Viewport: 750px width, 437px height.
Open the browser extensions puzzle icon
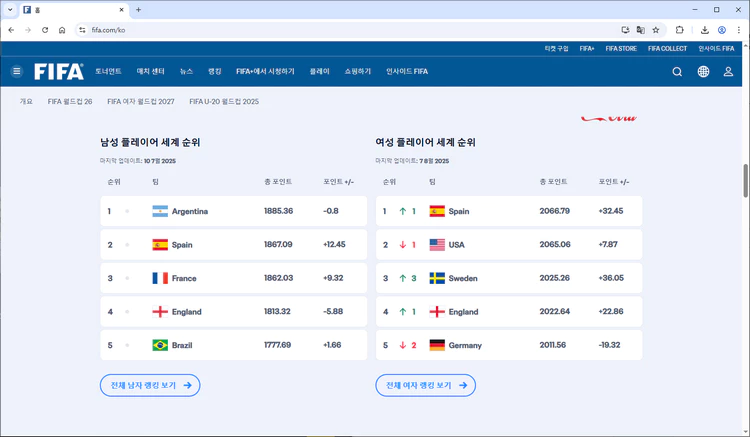(679, 30)
